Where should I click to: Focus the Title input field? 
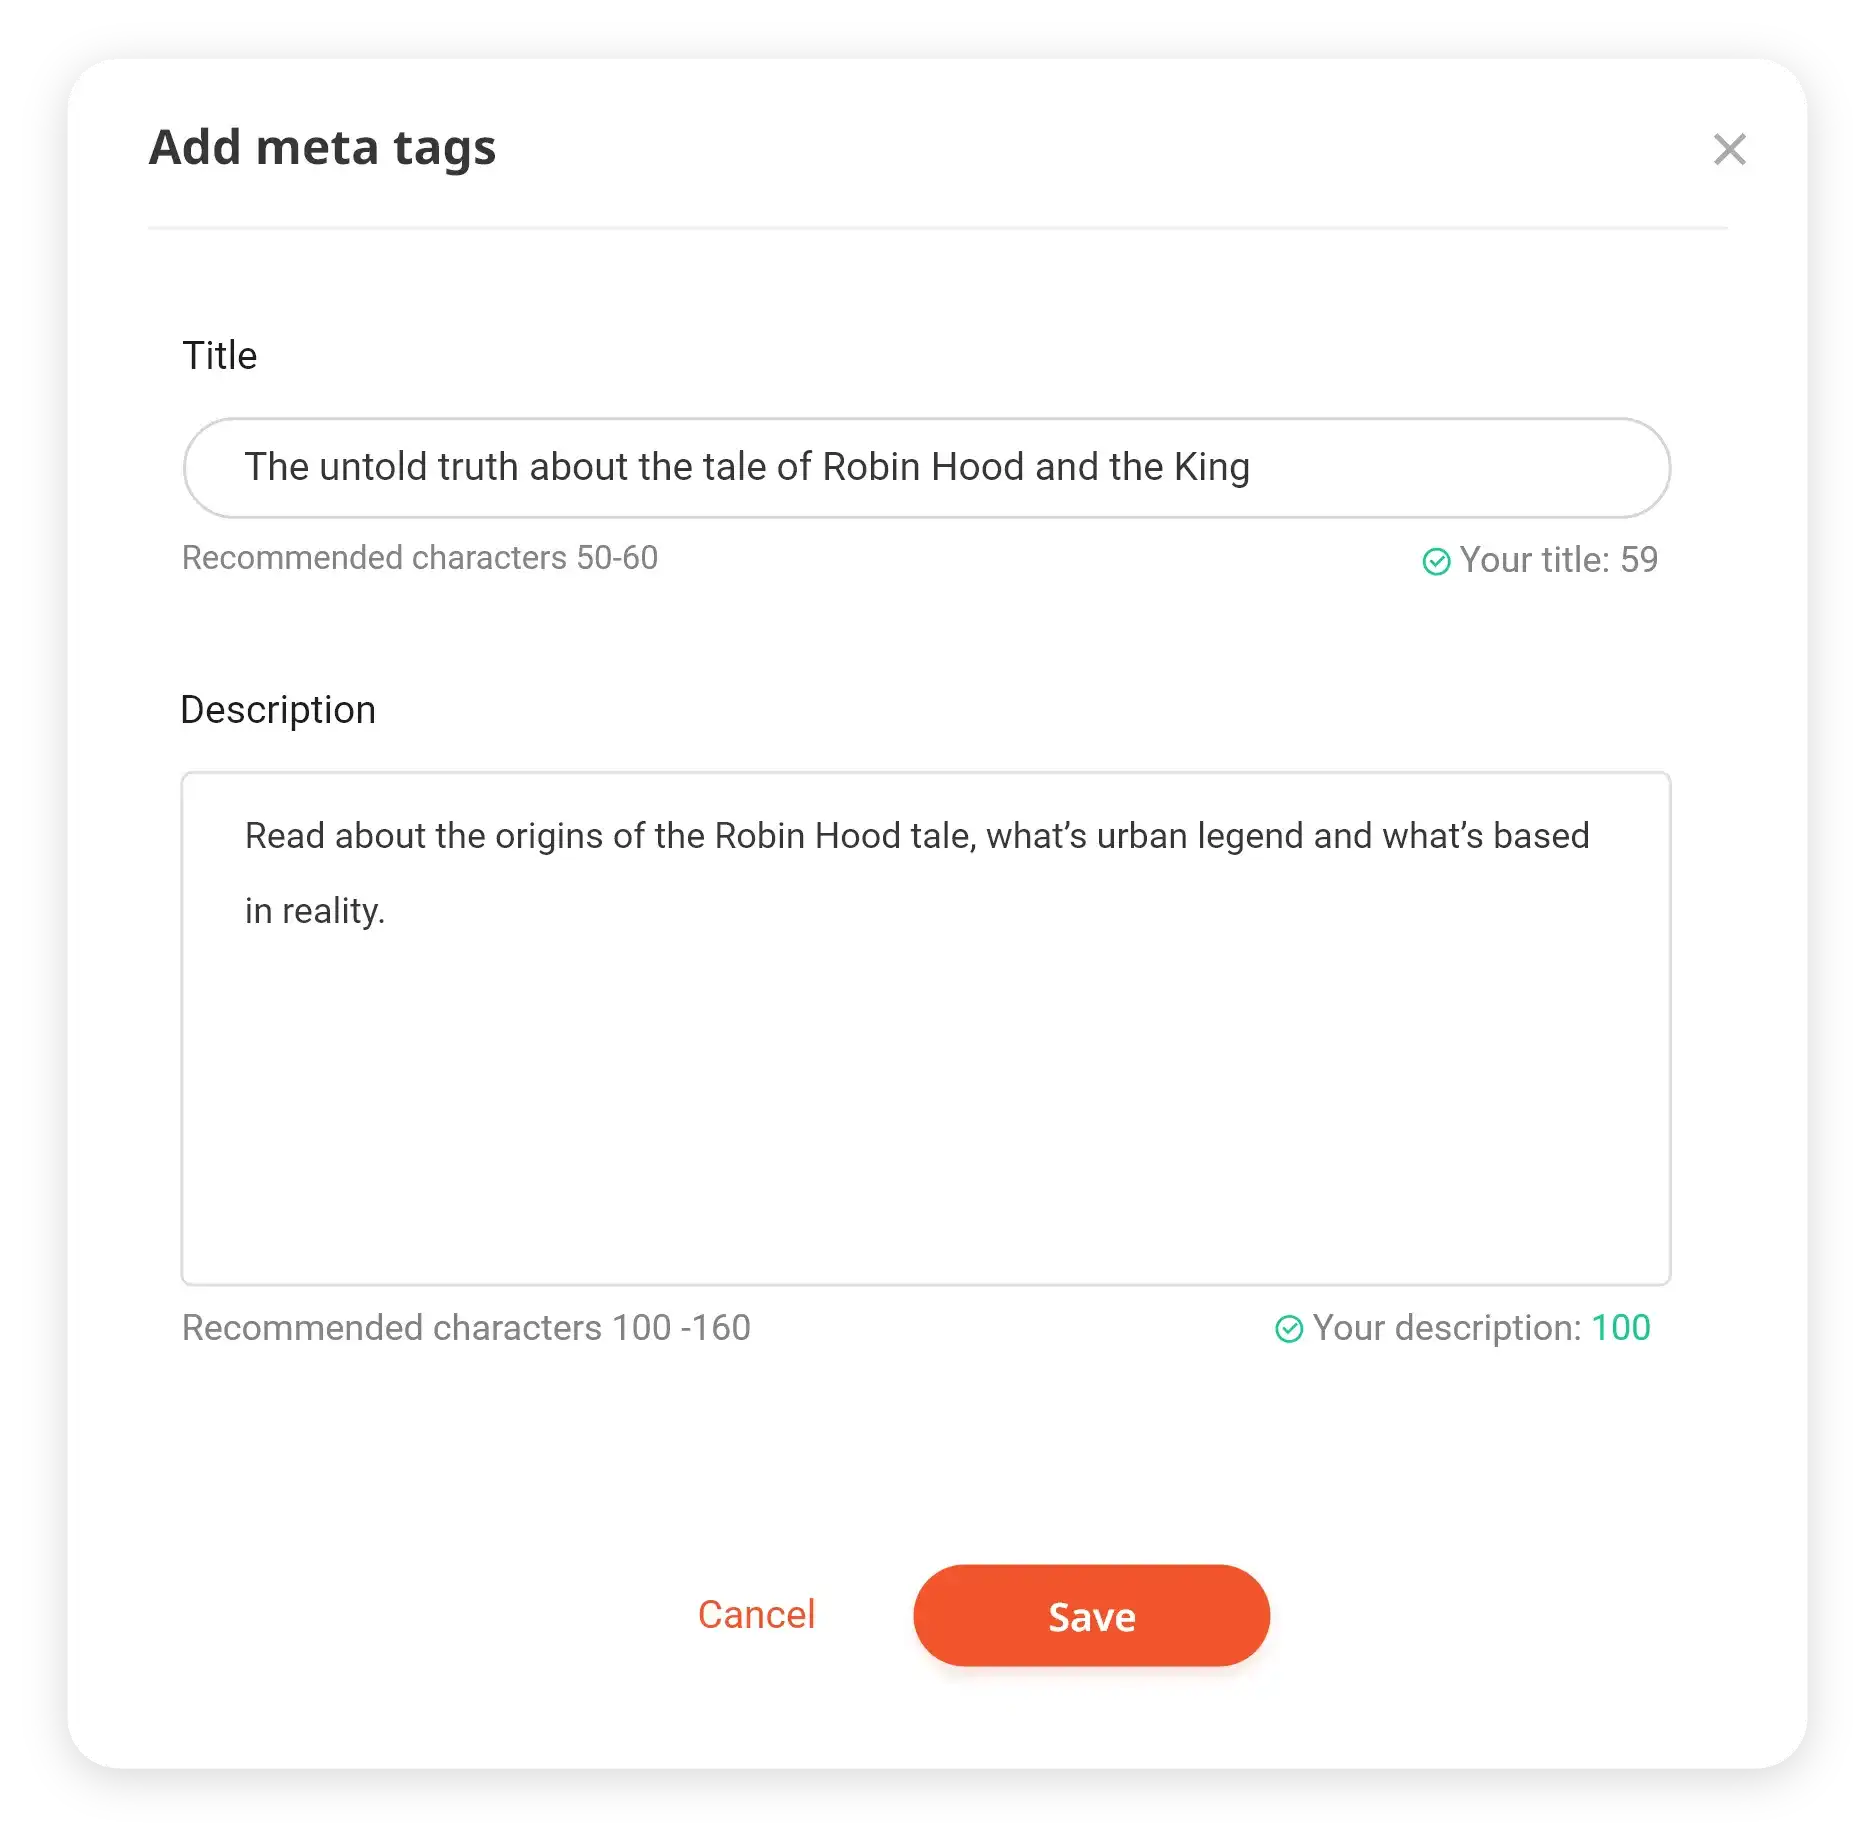(927, 468)
